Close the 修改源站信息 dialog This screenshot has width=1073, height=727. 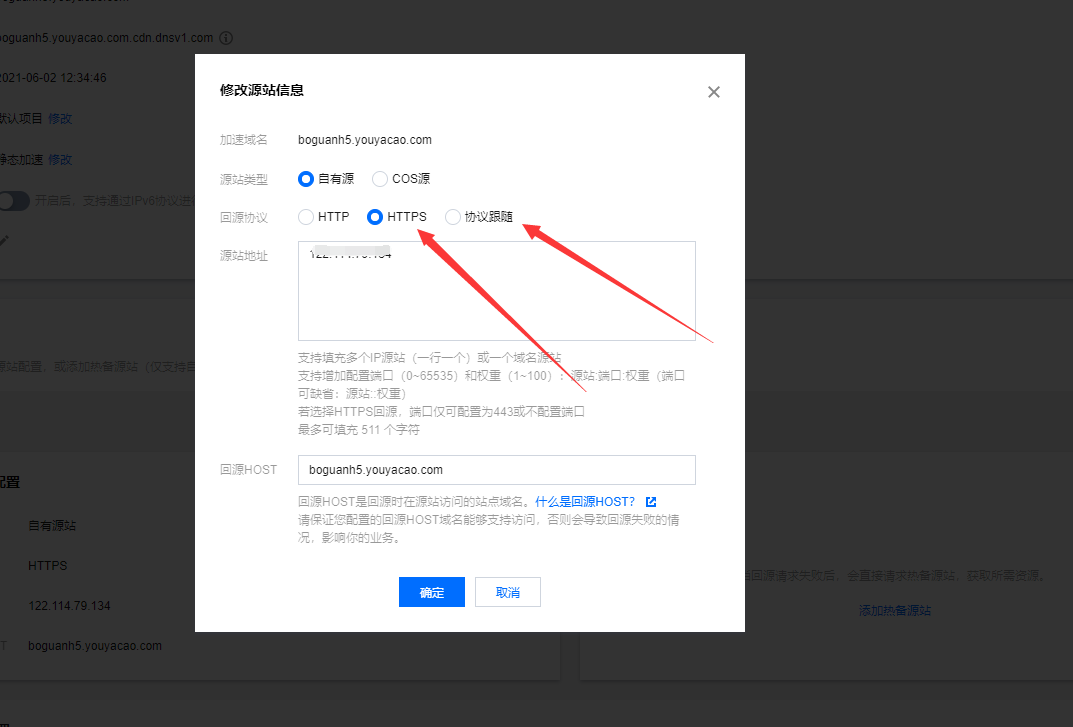(714, 92)
